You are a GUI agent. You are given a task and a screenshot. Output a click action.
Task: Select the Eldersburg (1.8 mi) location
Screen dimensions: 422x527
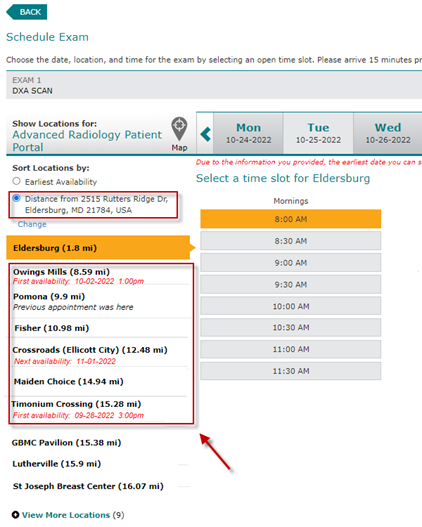[x=98, y=248]
